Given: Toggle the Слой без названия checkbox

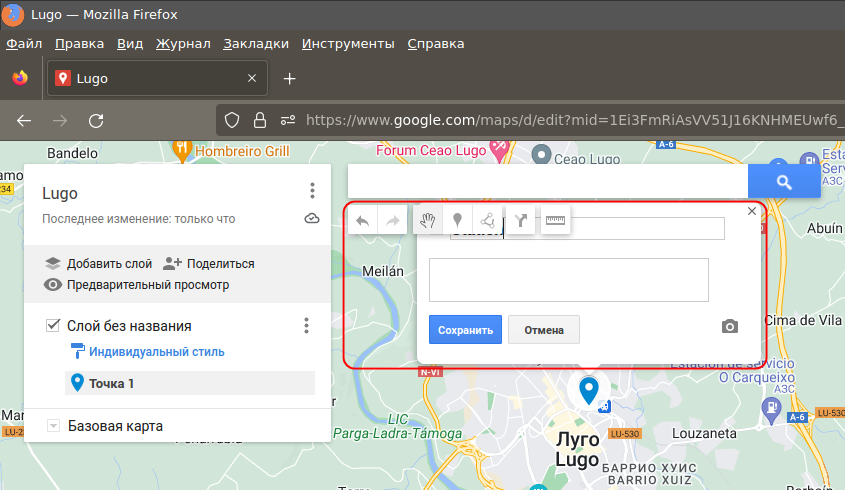Looking at the screenshot, I should coord(53,325).
